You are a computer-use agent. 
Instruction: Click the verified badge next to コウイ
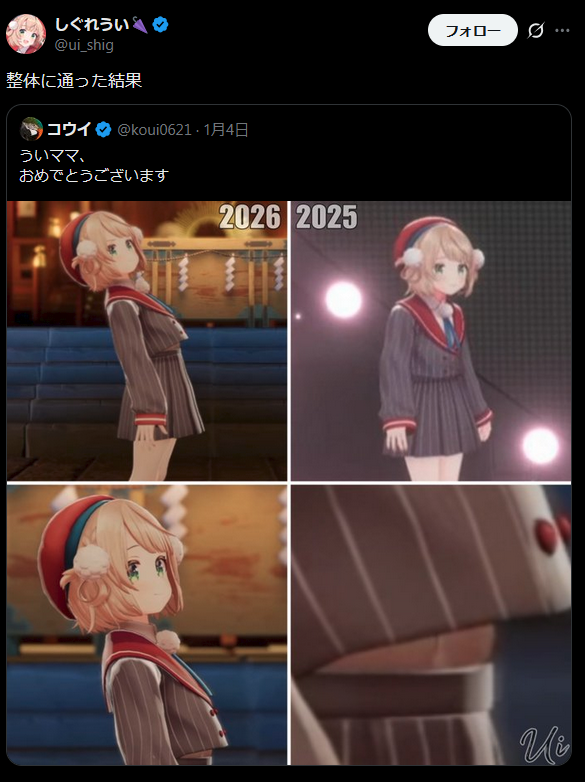tap(103, 130)
